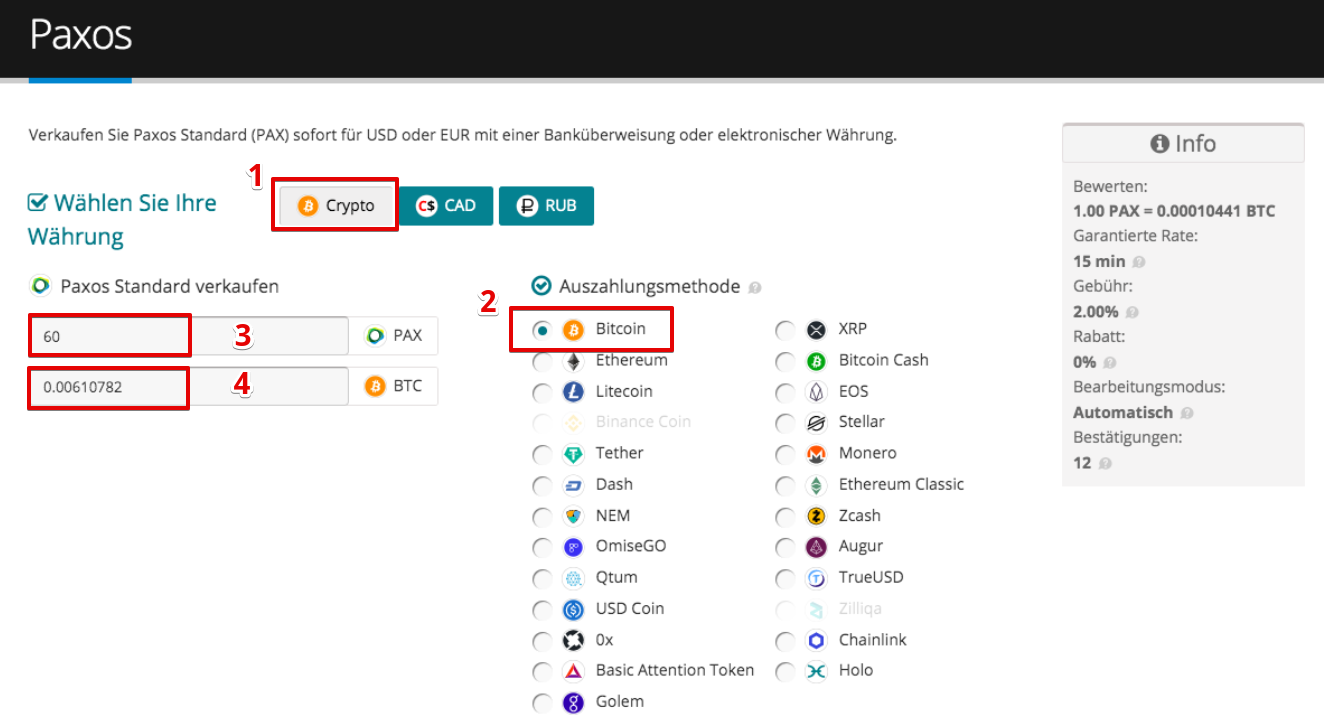Click the help icon next to 0% Rabatt
Screen dimensions: 1324x722
(1110, 362)
